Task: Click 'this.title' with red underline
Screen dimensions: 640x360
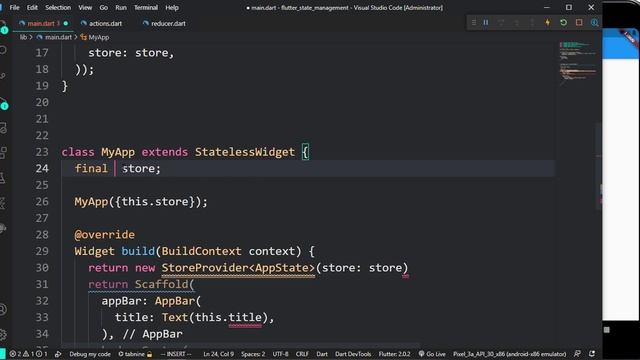Action: (228, 317)
